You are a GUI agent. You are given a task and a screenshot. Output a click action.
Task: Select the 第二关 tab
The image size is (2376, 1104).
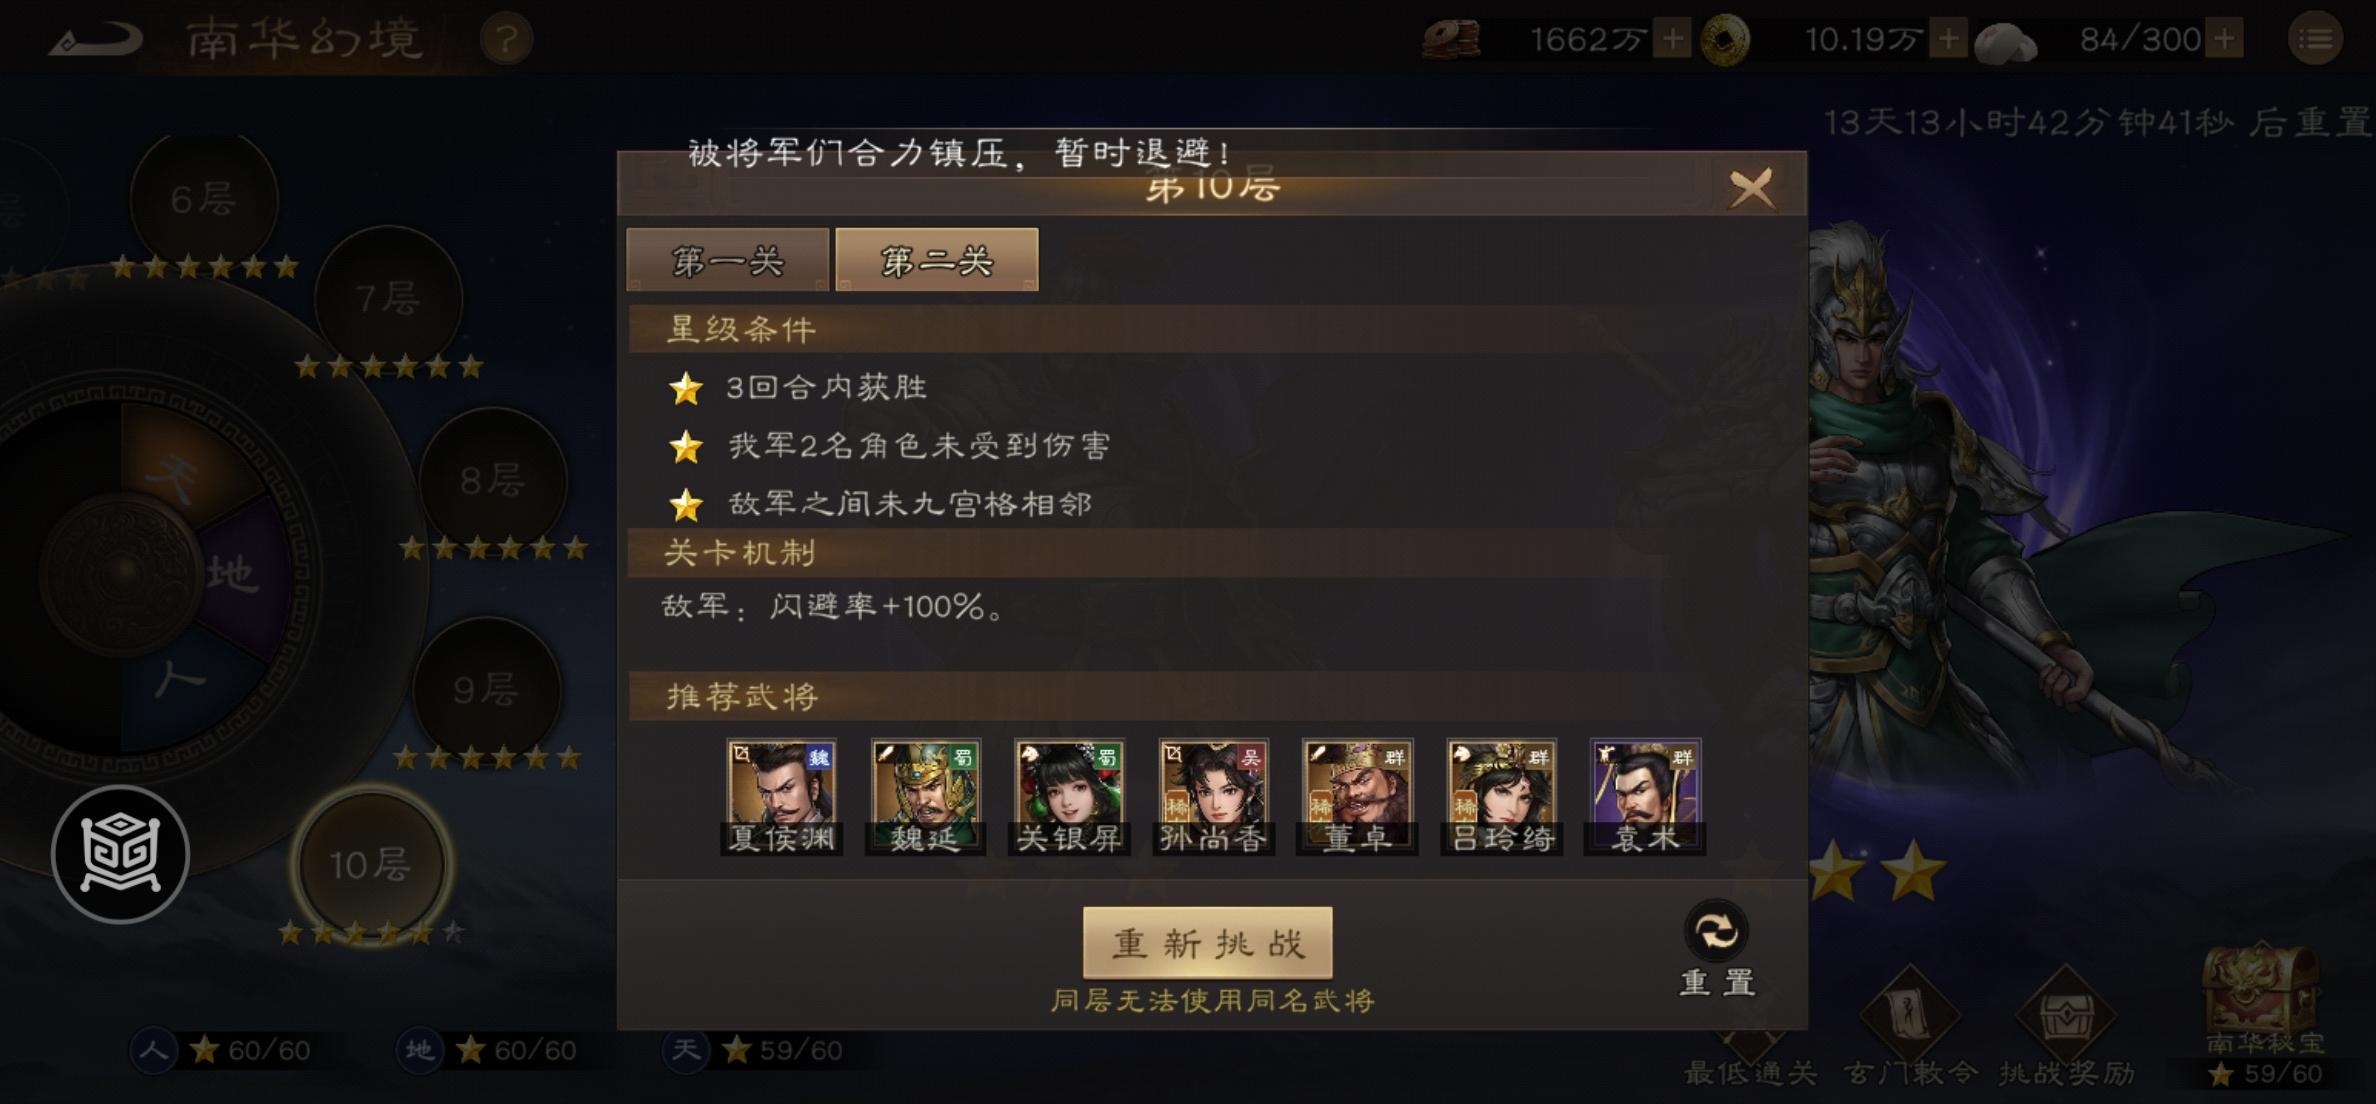click(937, 260)
